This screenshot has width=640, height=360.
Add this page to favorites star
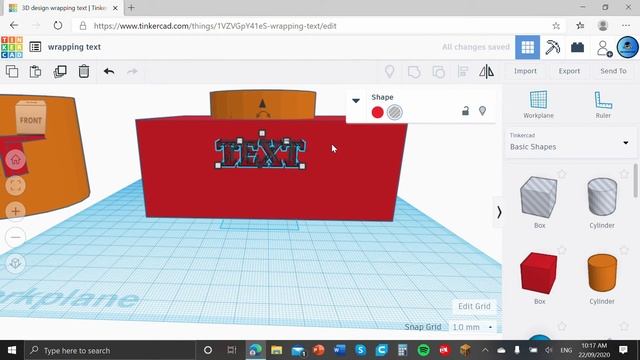click(x=556, y=26)
